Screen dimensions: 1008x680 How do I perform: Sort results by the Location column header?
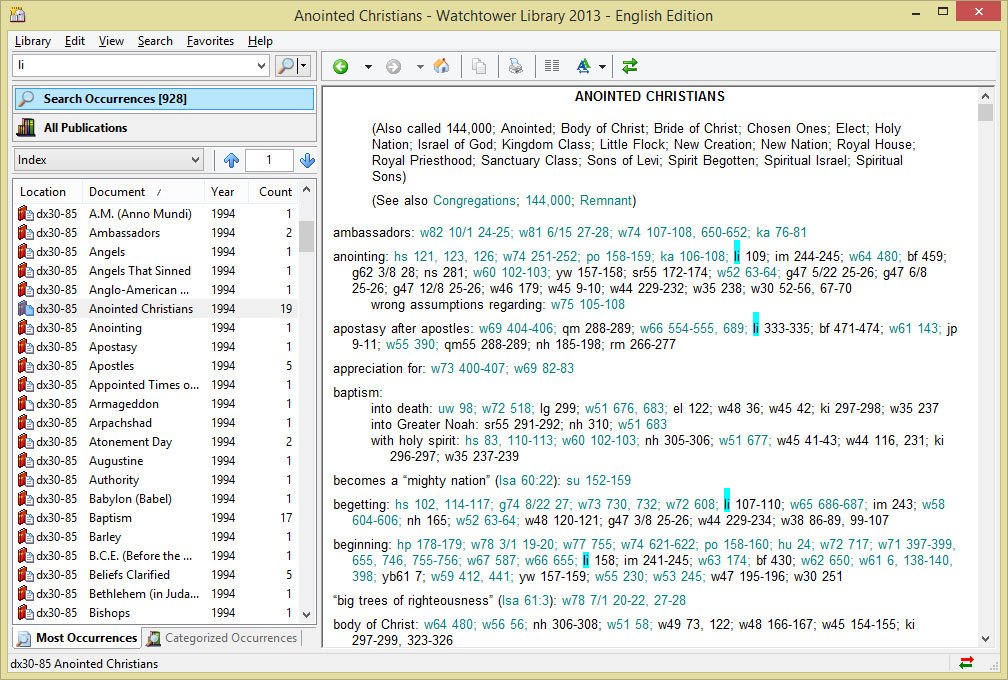point(47,192)
